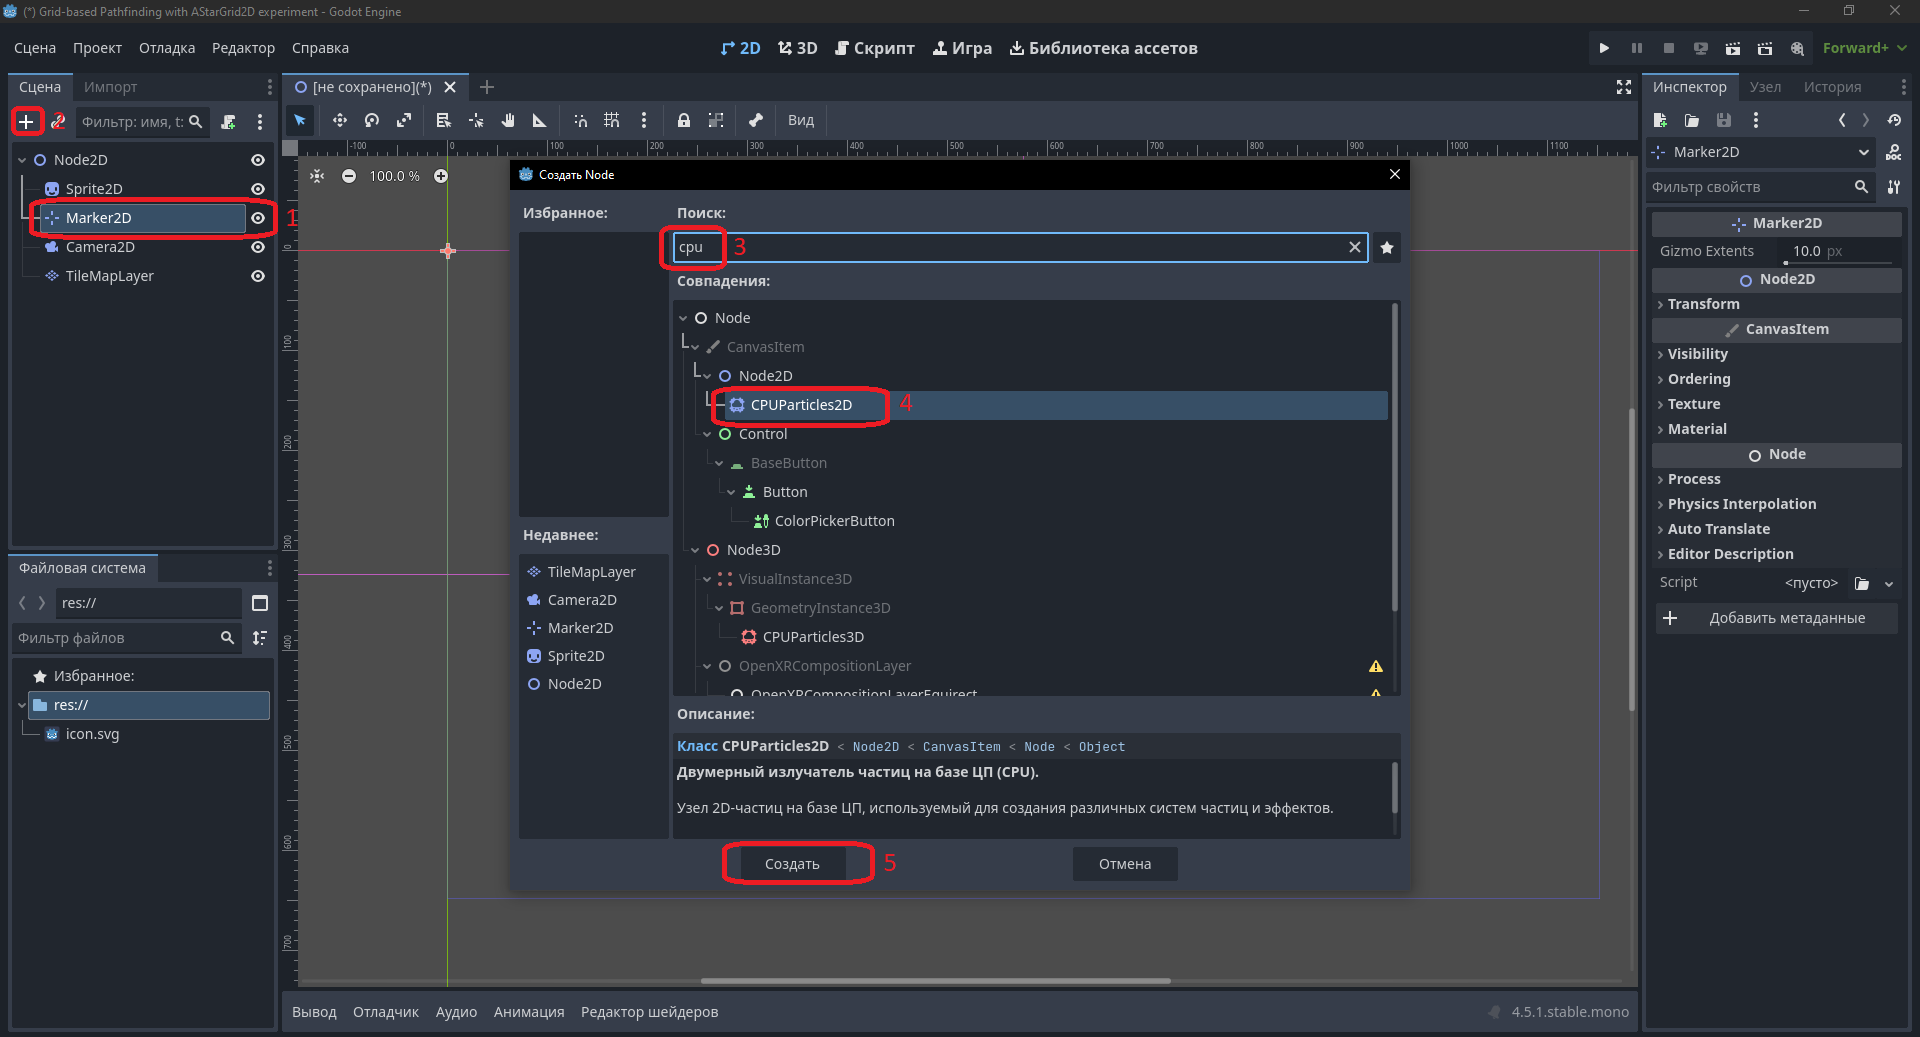Open the Отладка menu
1920x1037 pixels.
click(167, 48)
